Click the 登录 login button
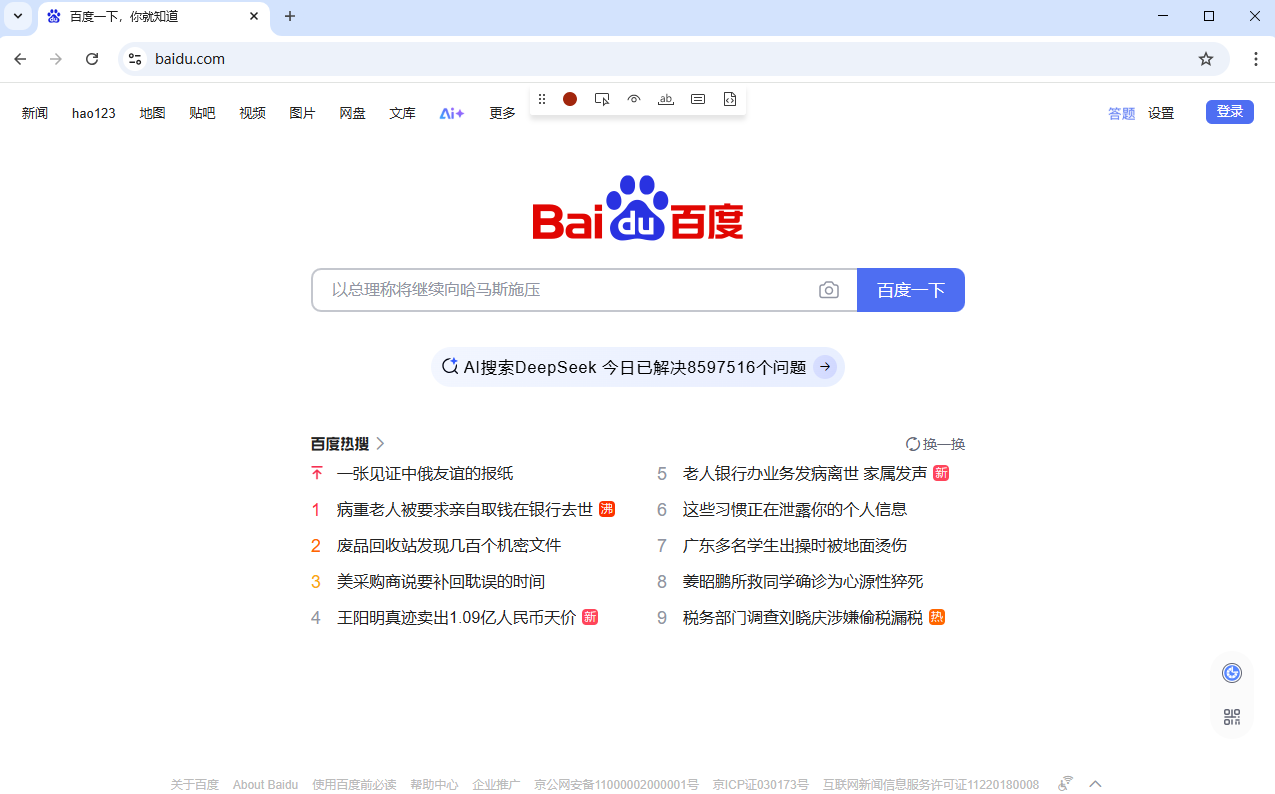Viewport: 1275px width, 794px height. [1230, 112]
